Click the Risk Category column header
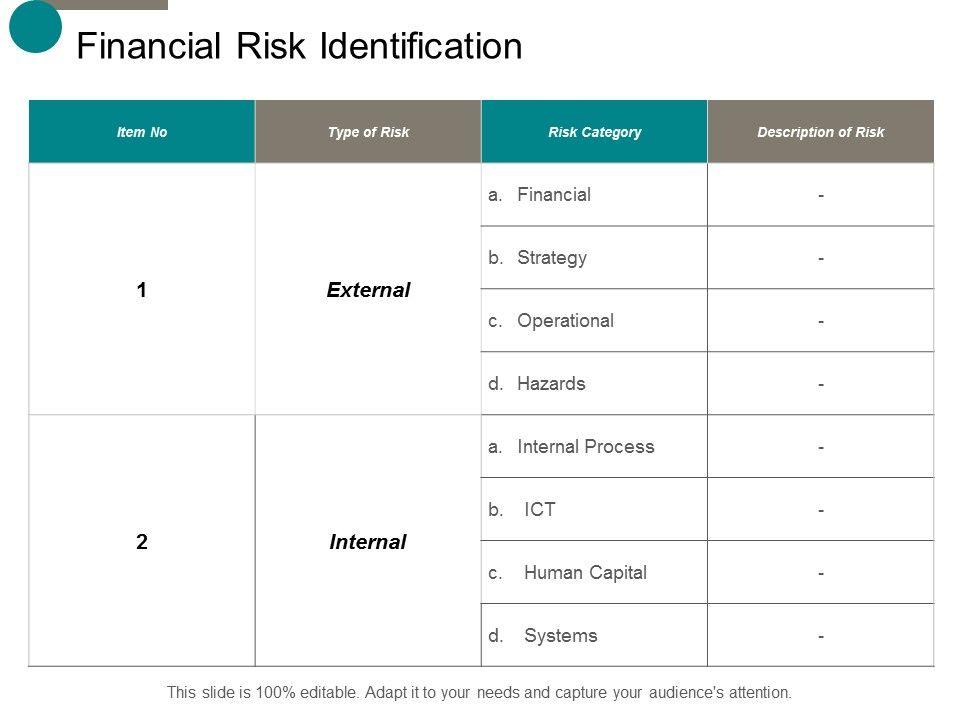960x720 pixels. [x=594, y=132]
